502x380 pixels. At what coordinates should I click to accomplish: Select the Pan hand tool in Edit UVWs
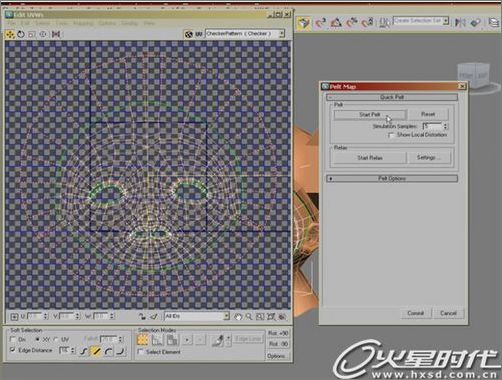pos(238,317)
